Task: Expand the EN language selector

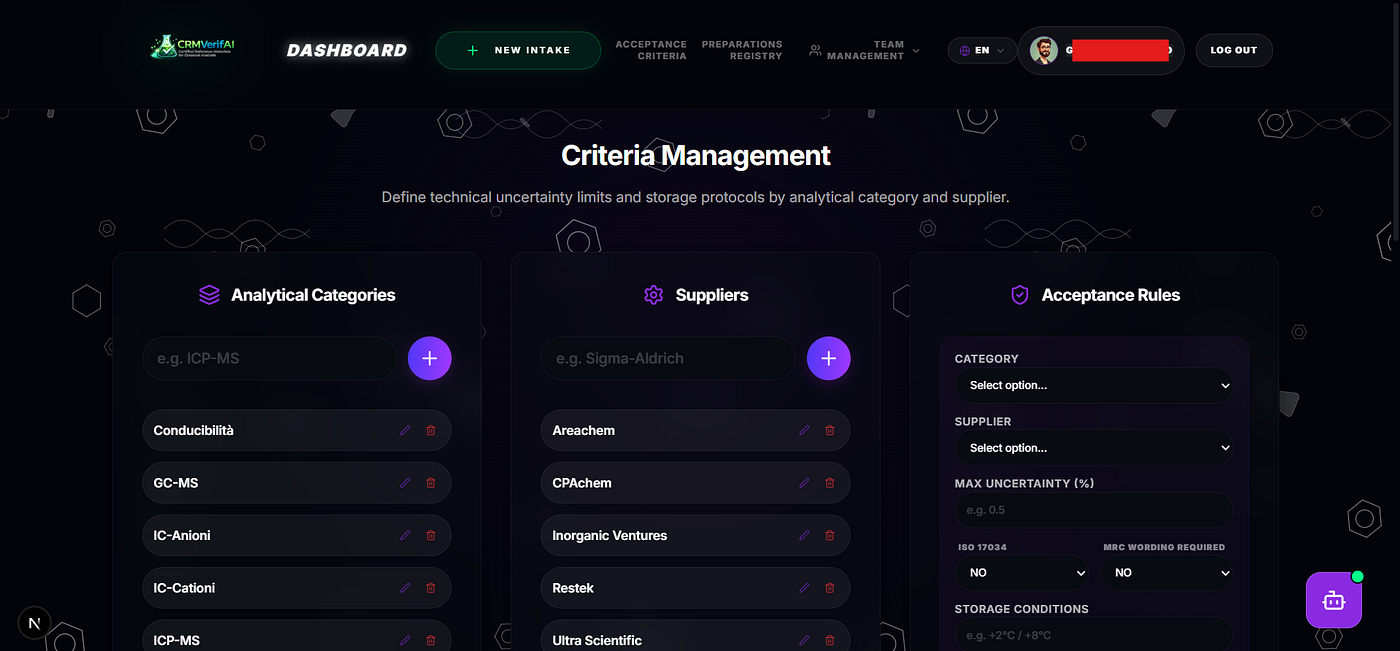Action: click(982, 50)
